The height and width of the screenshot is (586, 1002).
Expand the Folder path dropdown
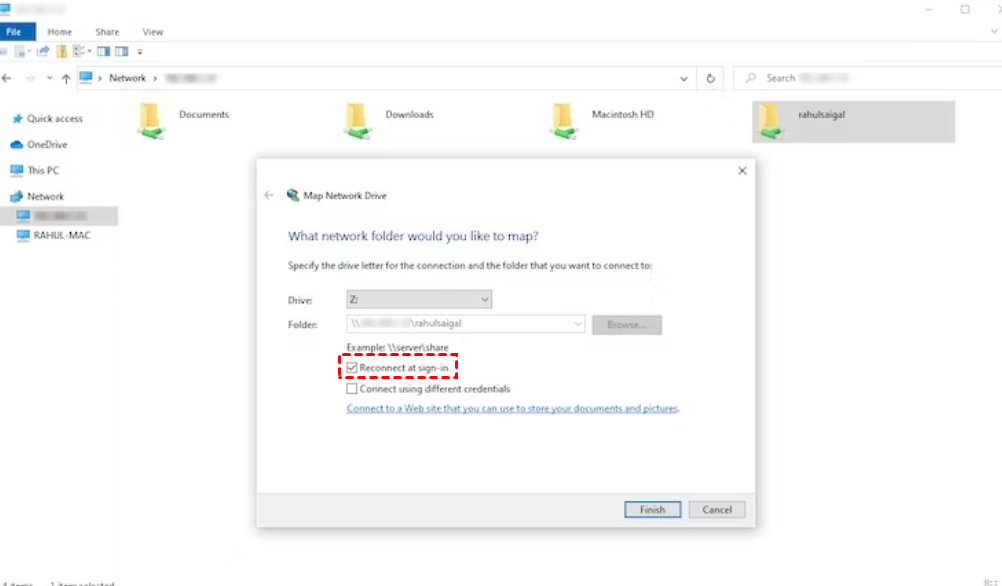pos(578,324)
